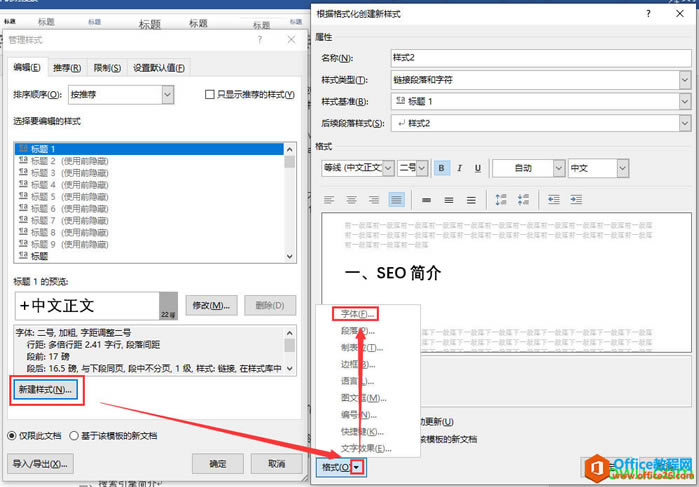Choose 段落 from format menu
The width and height of the screenshot is (699, 487).
[x=358, y=331]
